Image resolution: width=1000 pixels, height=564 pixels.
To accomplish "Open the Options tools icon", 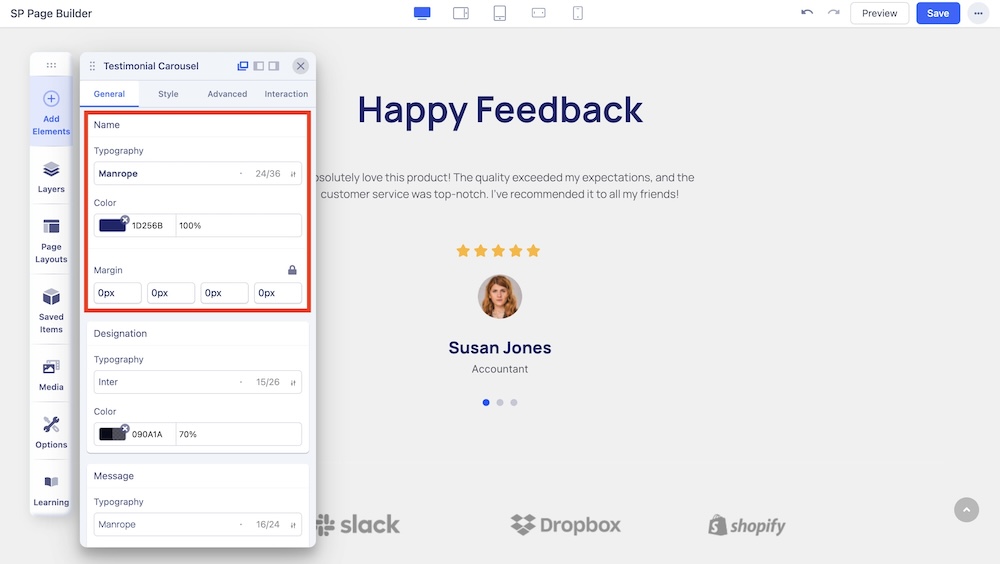I will pos(51,431).
